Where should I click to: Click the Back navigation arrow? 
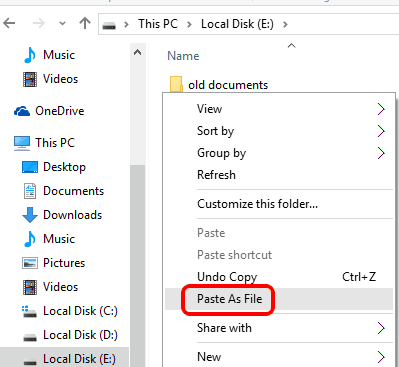9,24
